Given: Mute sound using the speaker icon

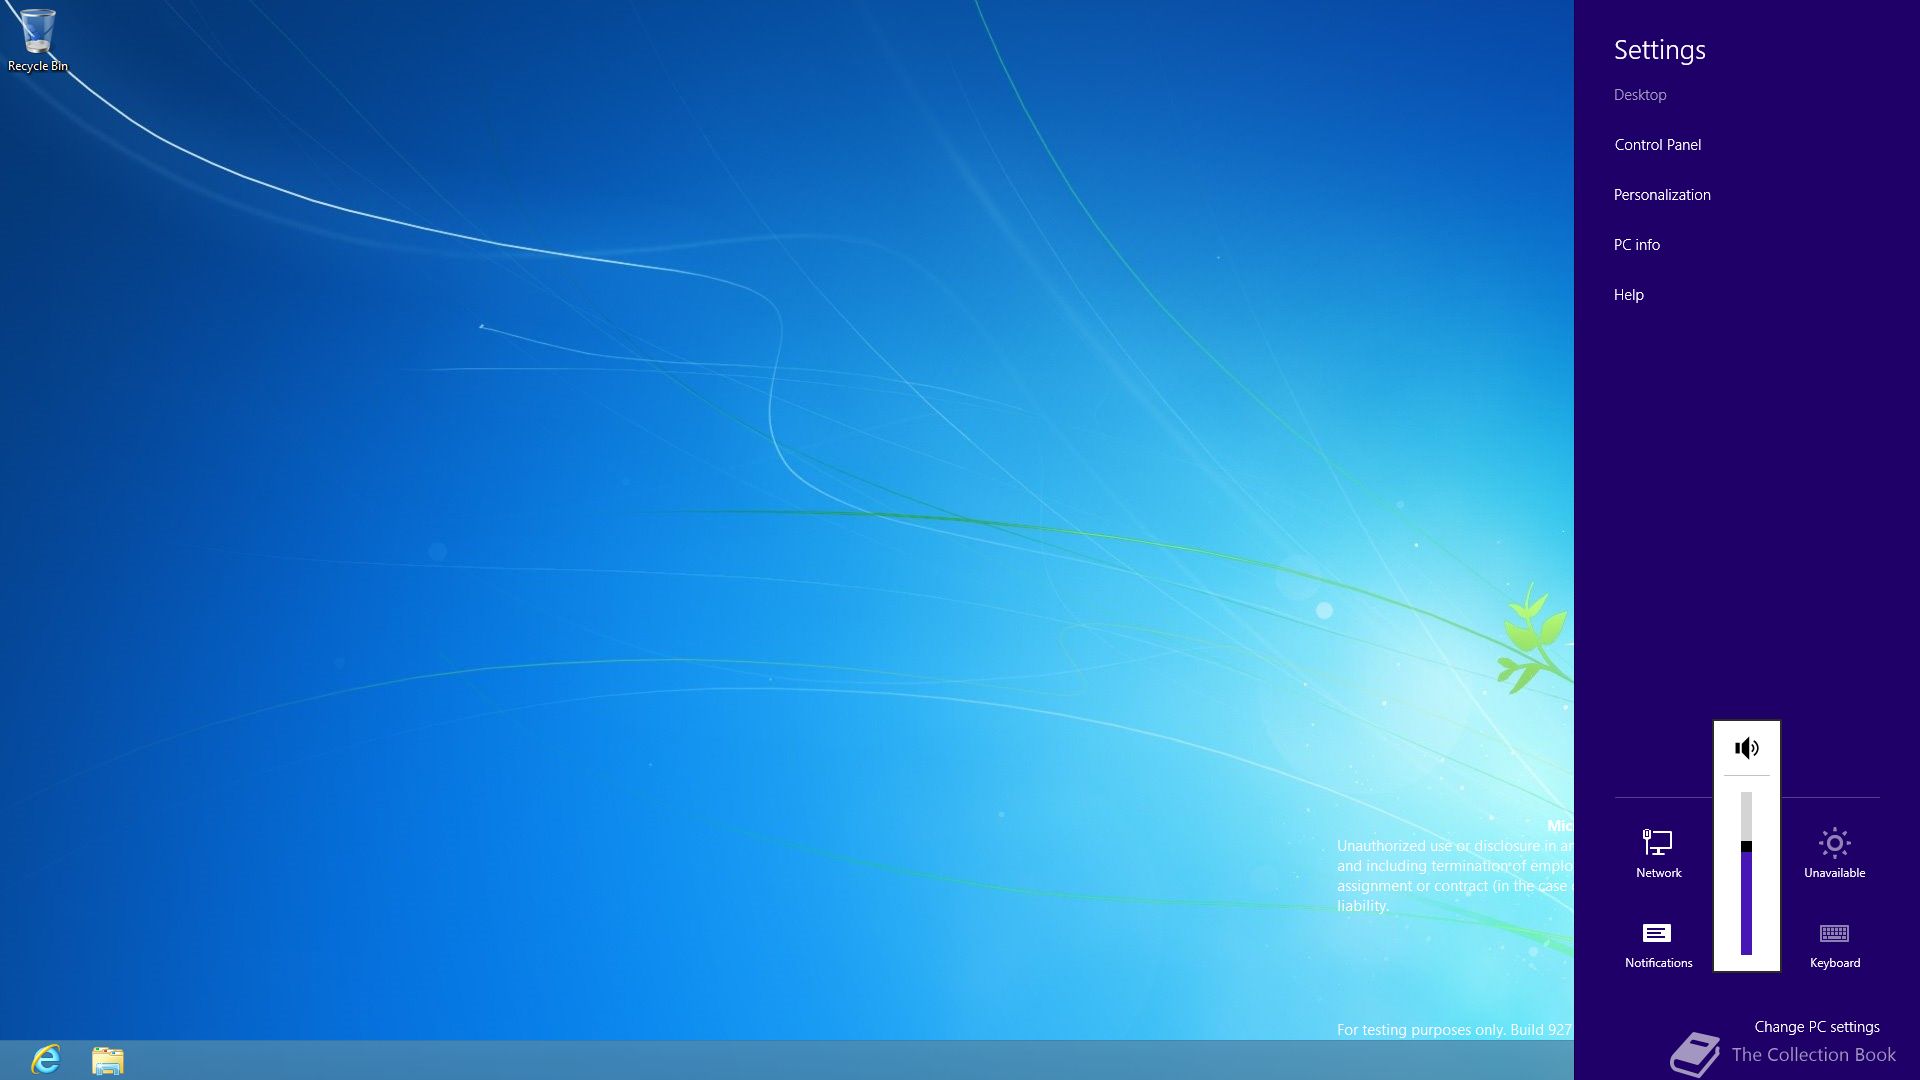Looking at the screenshot, I should point(1746,748).
